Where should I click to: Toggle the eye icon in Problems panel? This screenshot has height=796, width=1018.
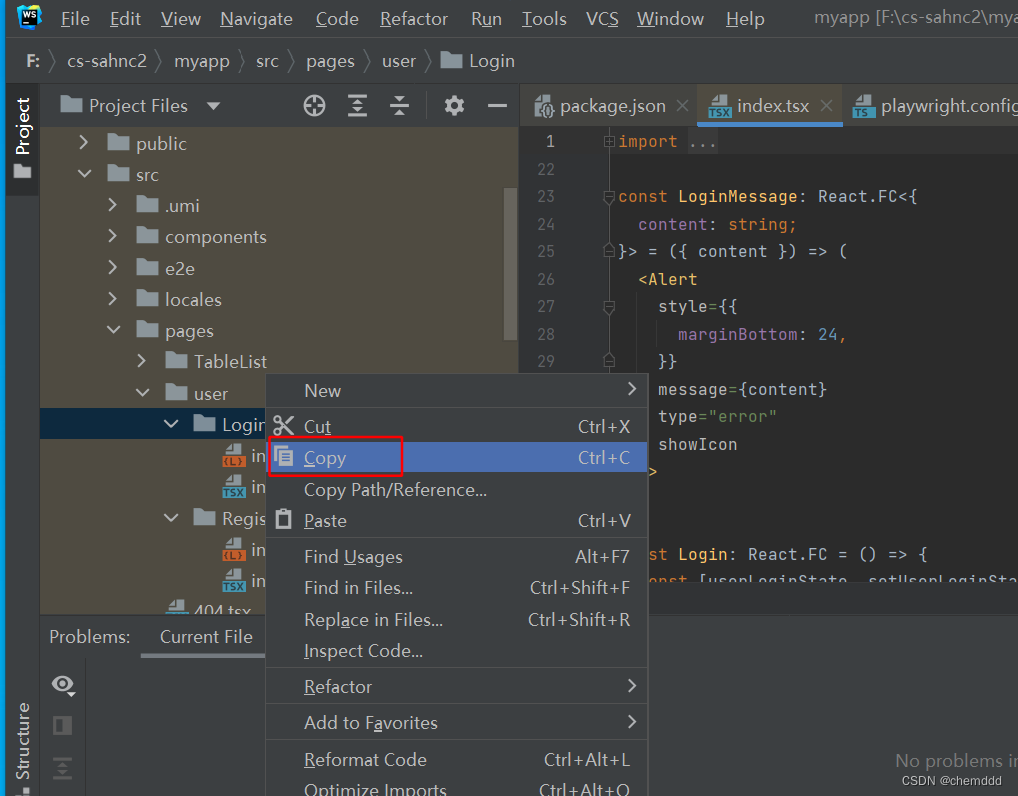point(63,685)
